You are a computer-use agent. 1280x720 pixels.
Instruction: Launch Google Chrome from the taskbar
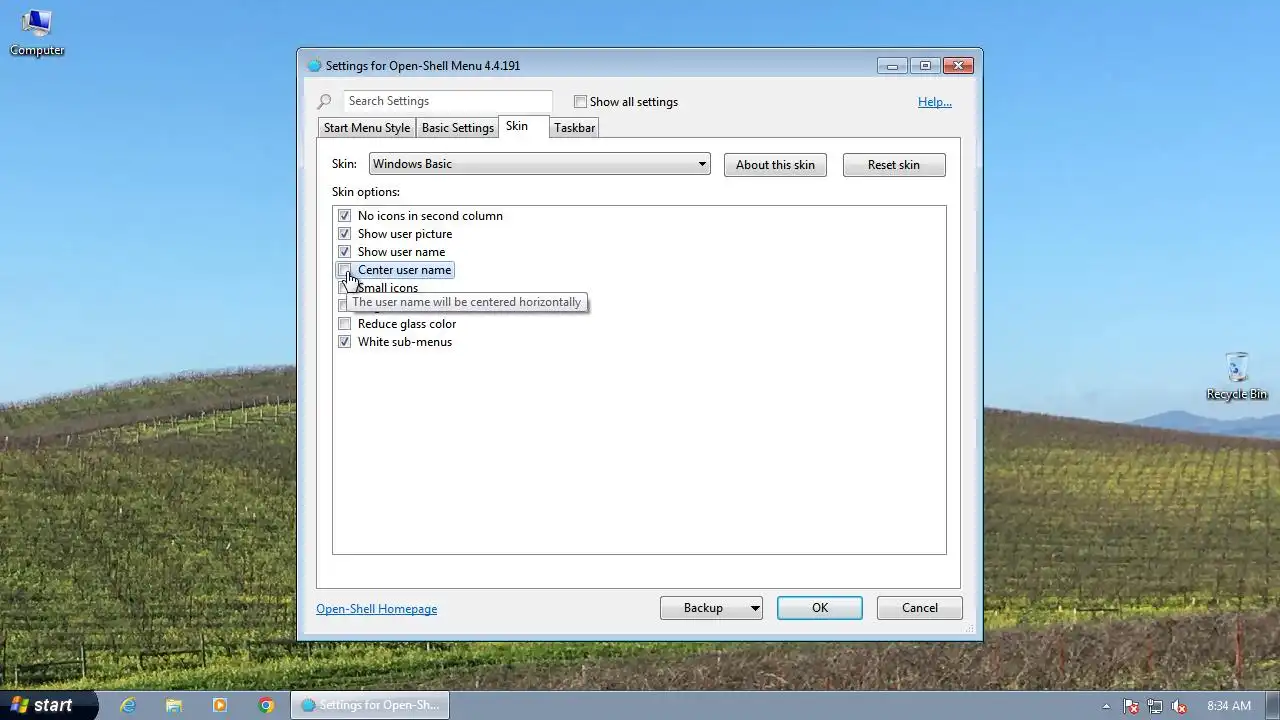(266, 705)
